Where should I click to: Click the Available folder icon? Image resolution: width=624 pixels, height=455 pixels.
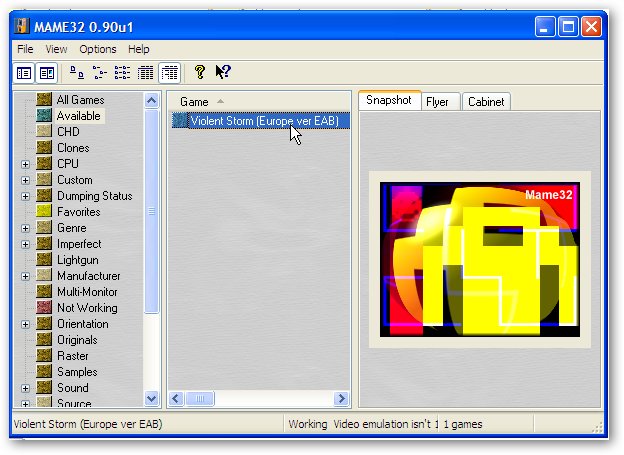pyautogui.click(x=44, y=115)
